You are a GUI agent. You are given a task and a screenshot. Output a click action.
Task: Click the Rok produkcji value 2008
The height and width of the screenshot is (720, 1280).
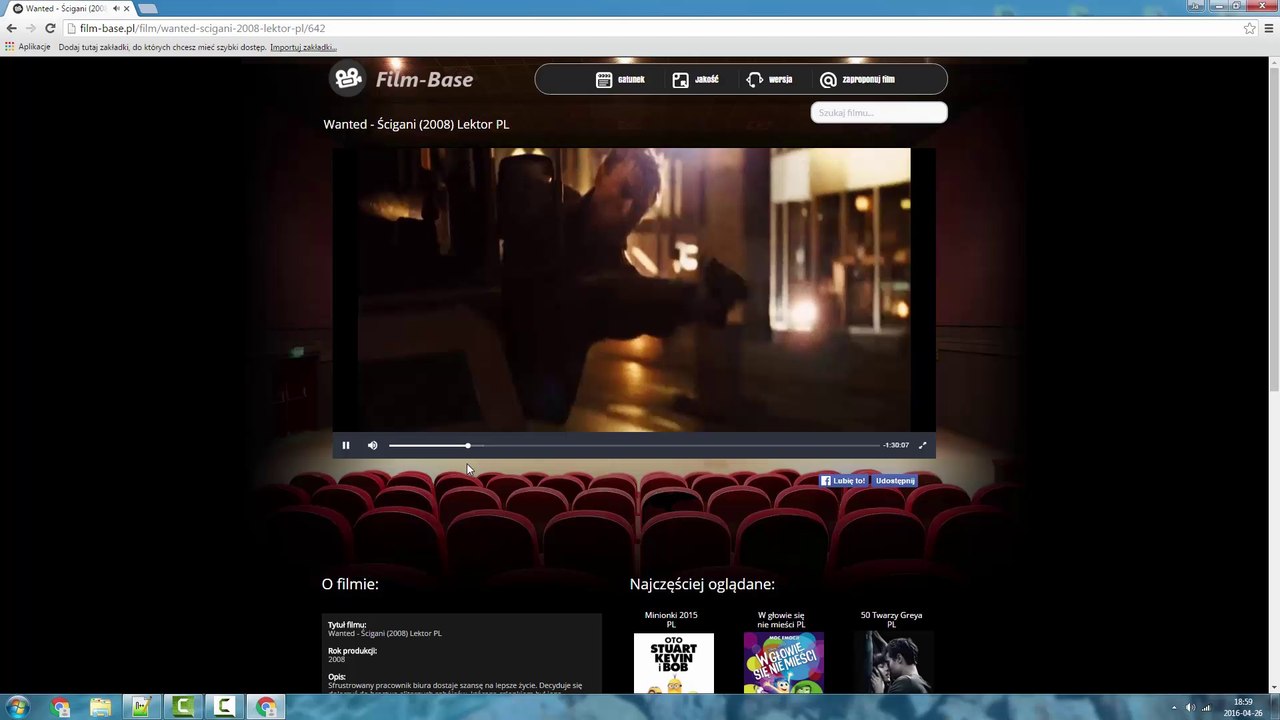pyautogui.click(x=336, y=659)
